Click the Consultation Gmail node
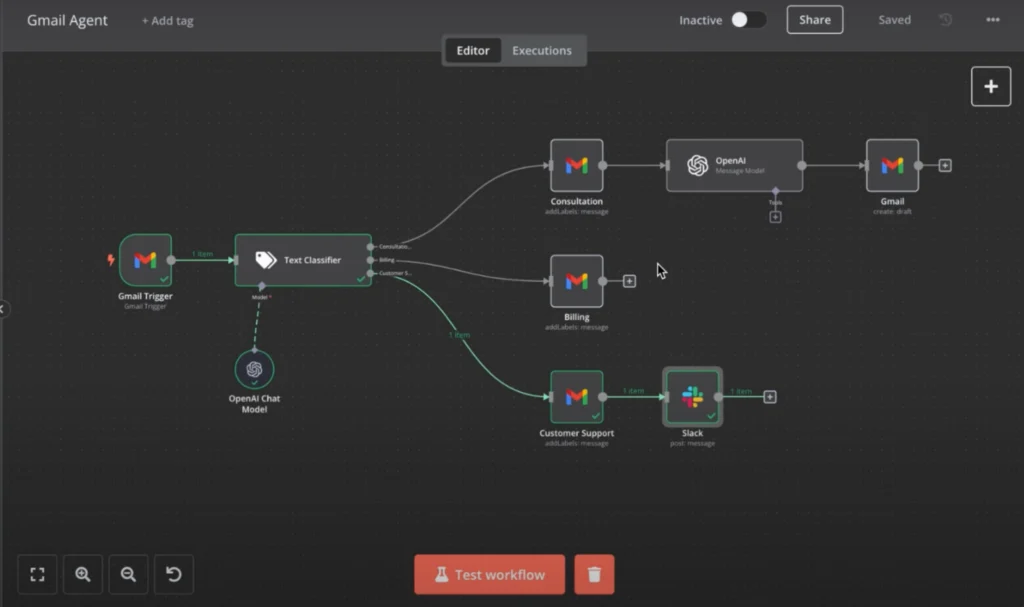This screenshot has height=607, width=1024. pos(576,165)
